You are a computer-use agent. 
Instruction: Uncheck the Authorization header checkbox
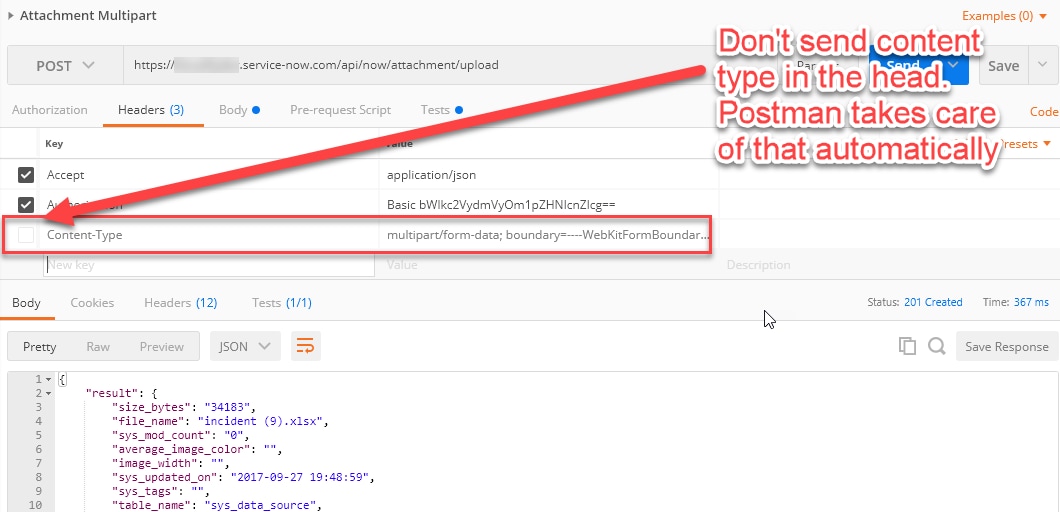pos(26,204)
